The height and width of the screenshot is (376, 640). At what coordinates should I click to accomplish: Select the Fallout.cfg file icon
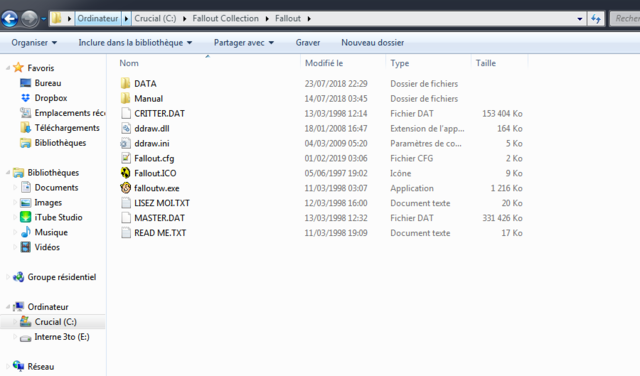(126, 158)
